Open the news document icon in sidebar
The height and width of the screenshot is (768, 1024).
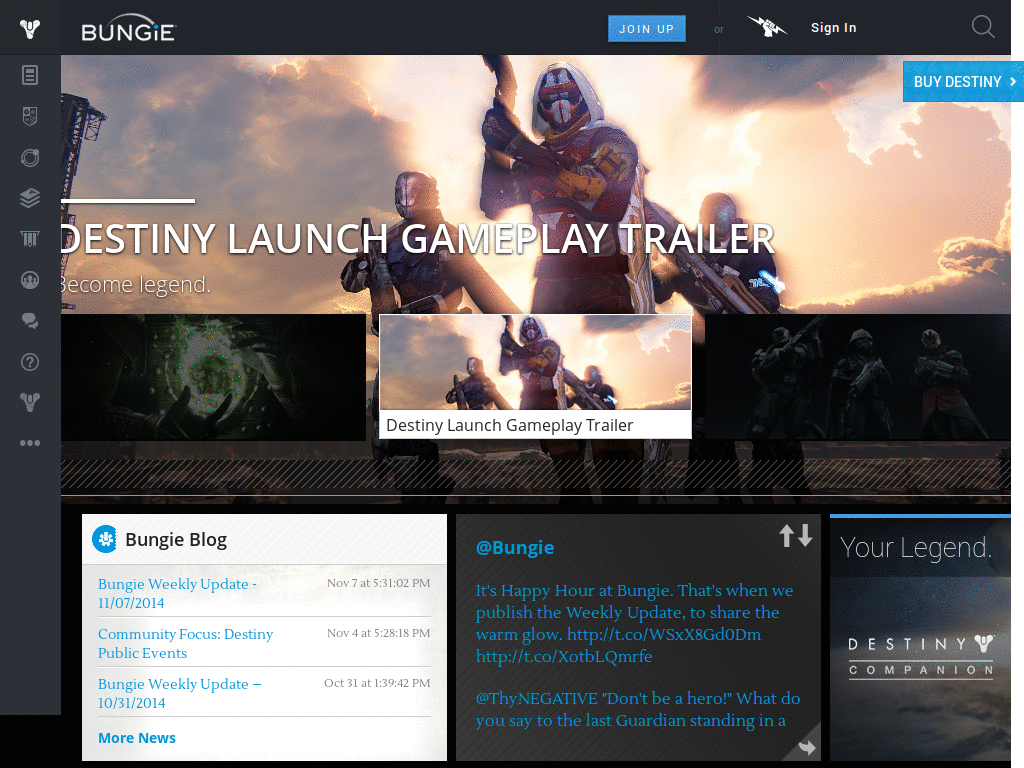[x=30, y=75]
